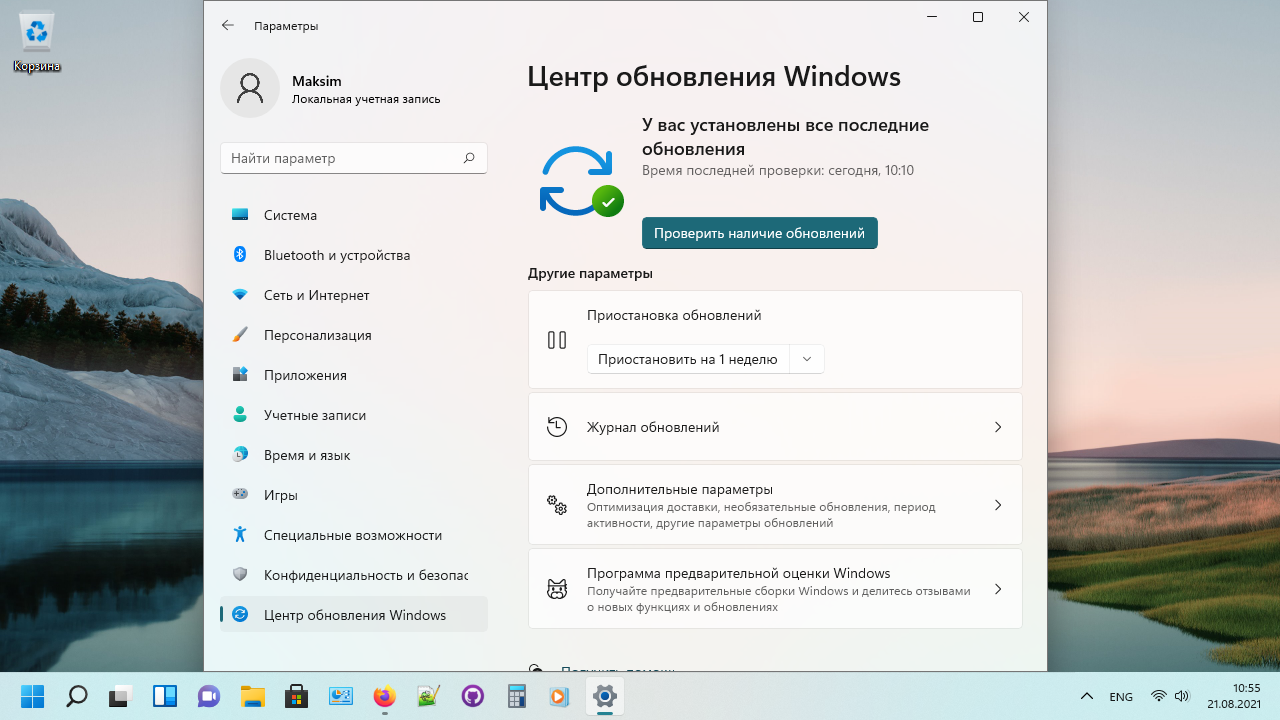
Task: Click the Центр обновления Windows page title
Action: [x=714, y=77]
